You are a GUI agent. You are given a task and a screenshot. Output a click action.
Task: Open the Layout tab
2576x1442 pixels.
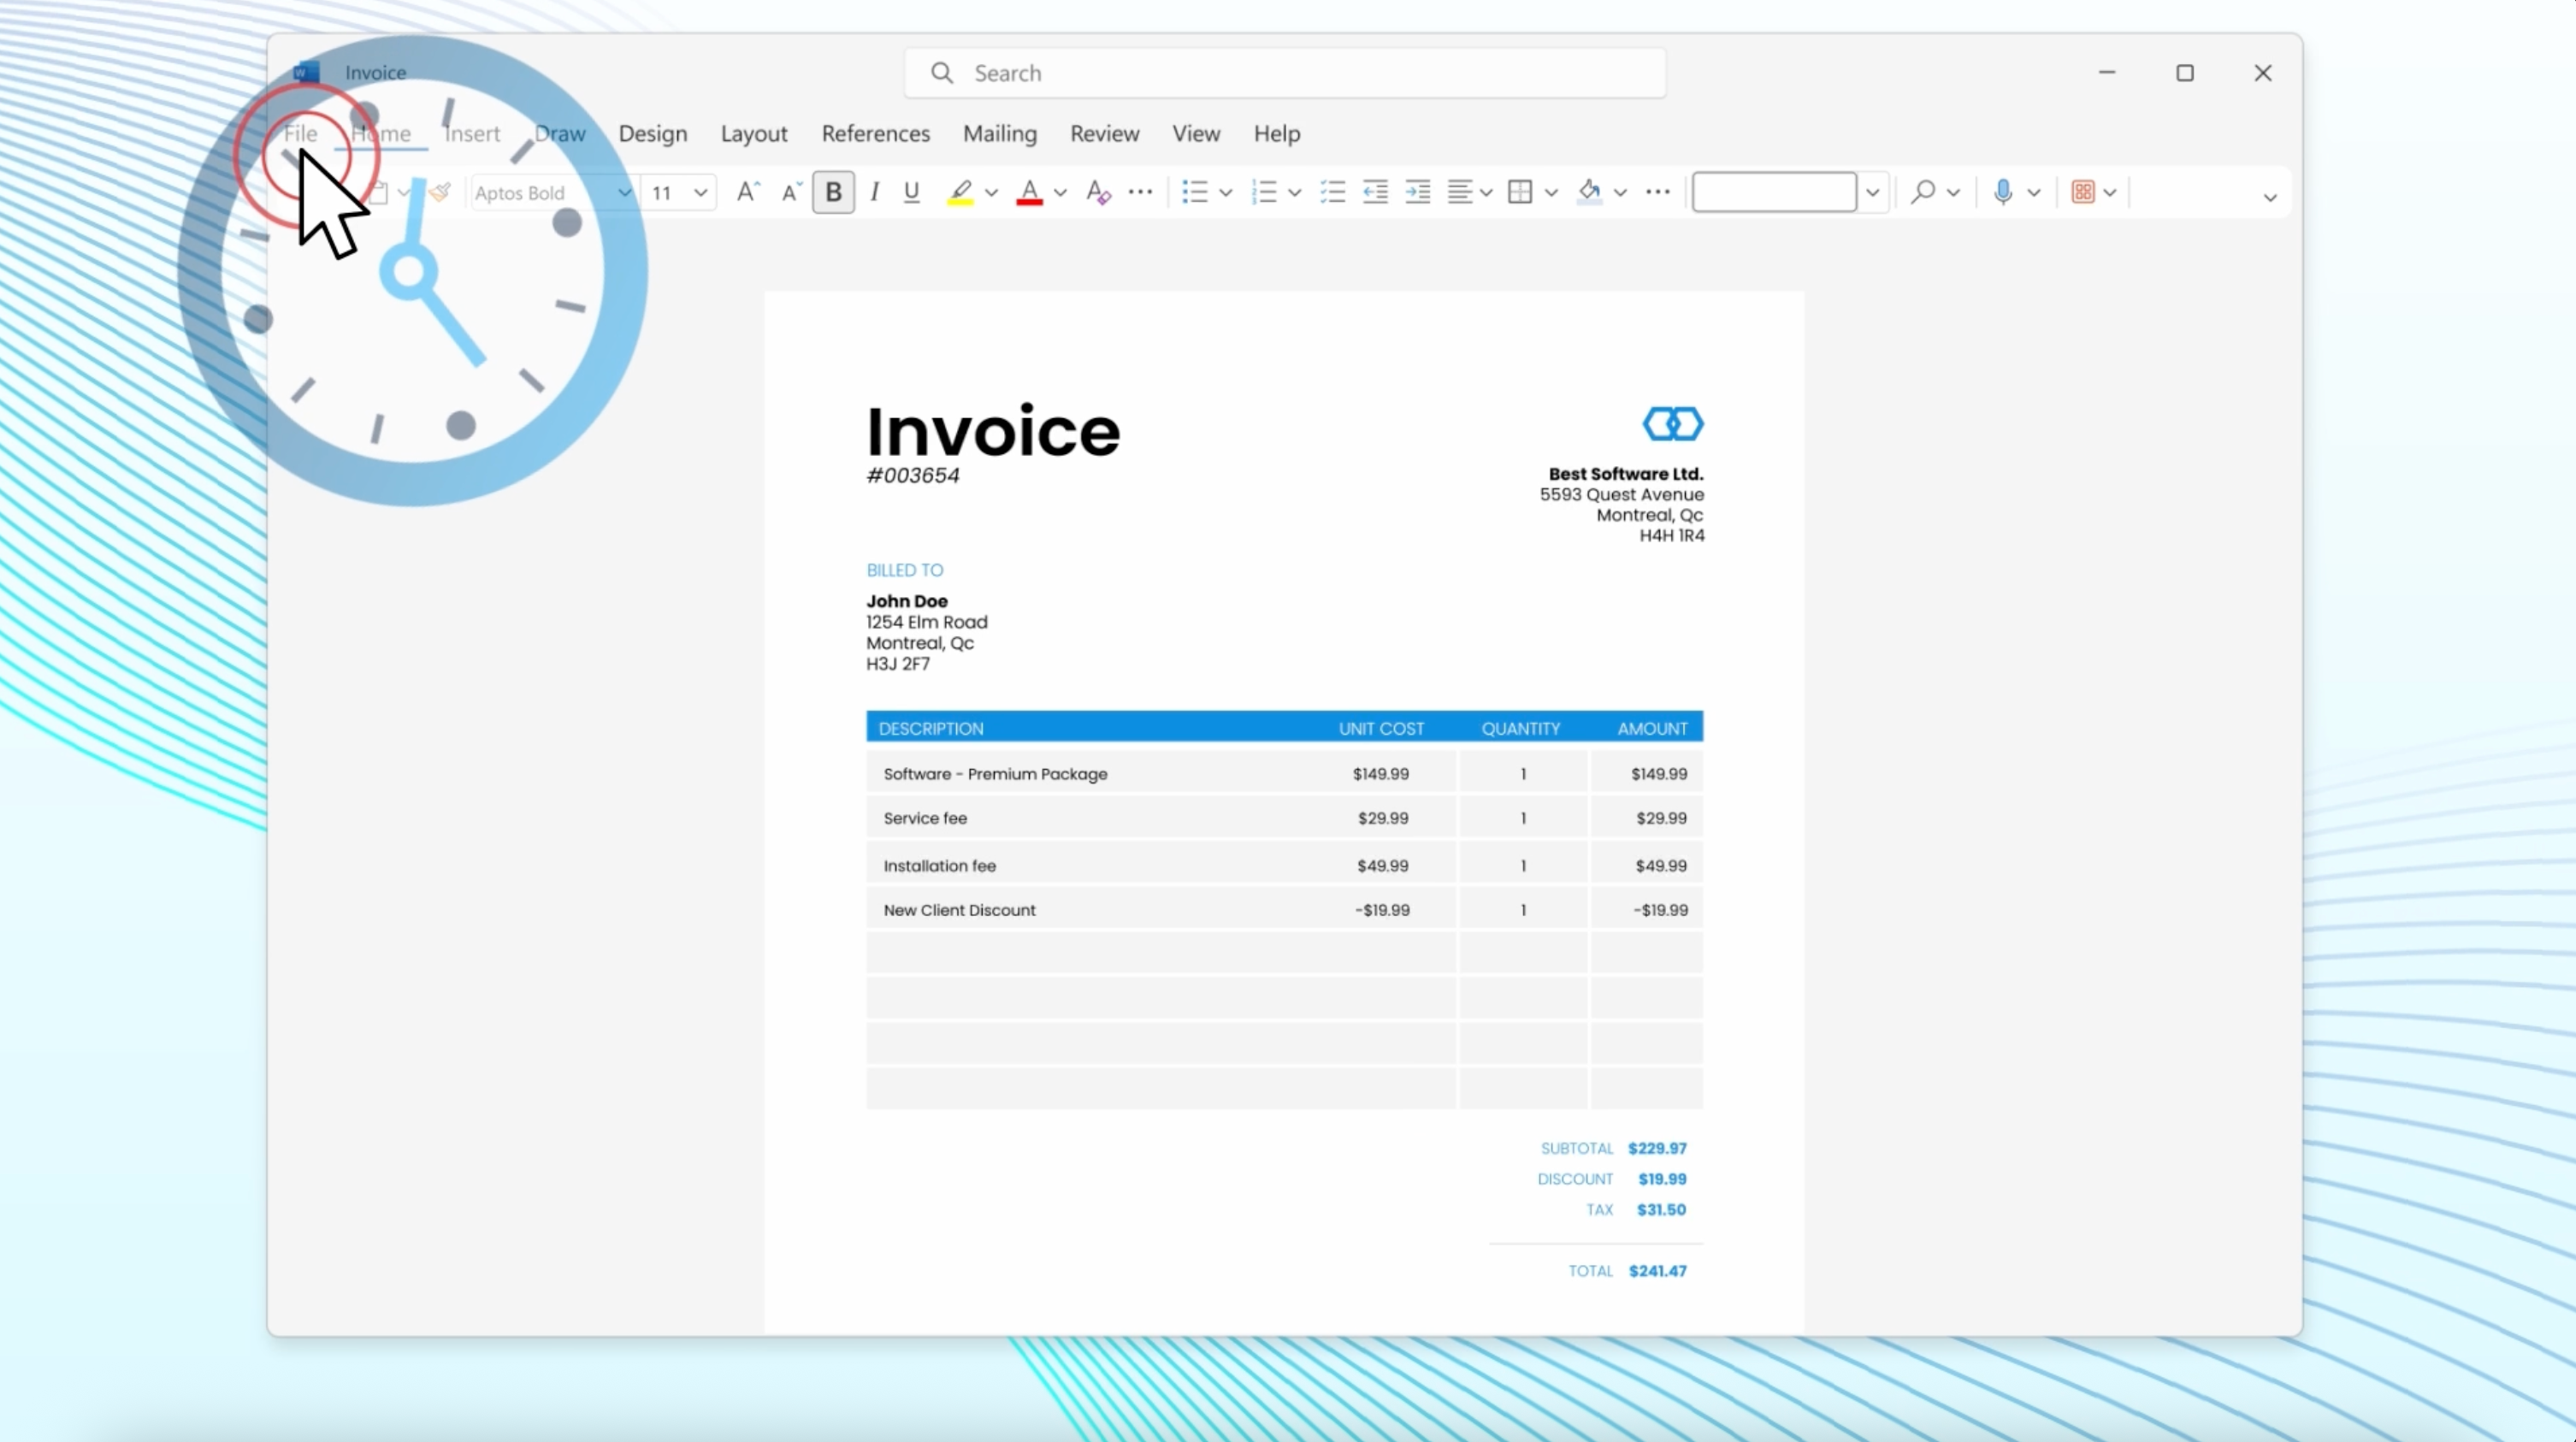click(754, 133)
